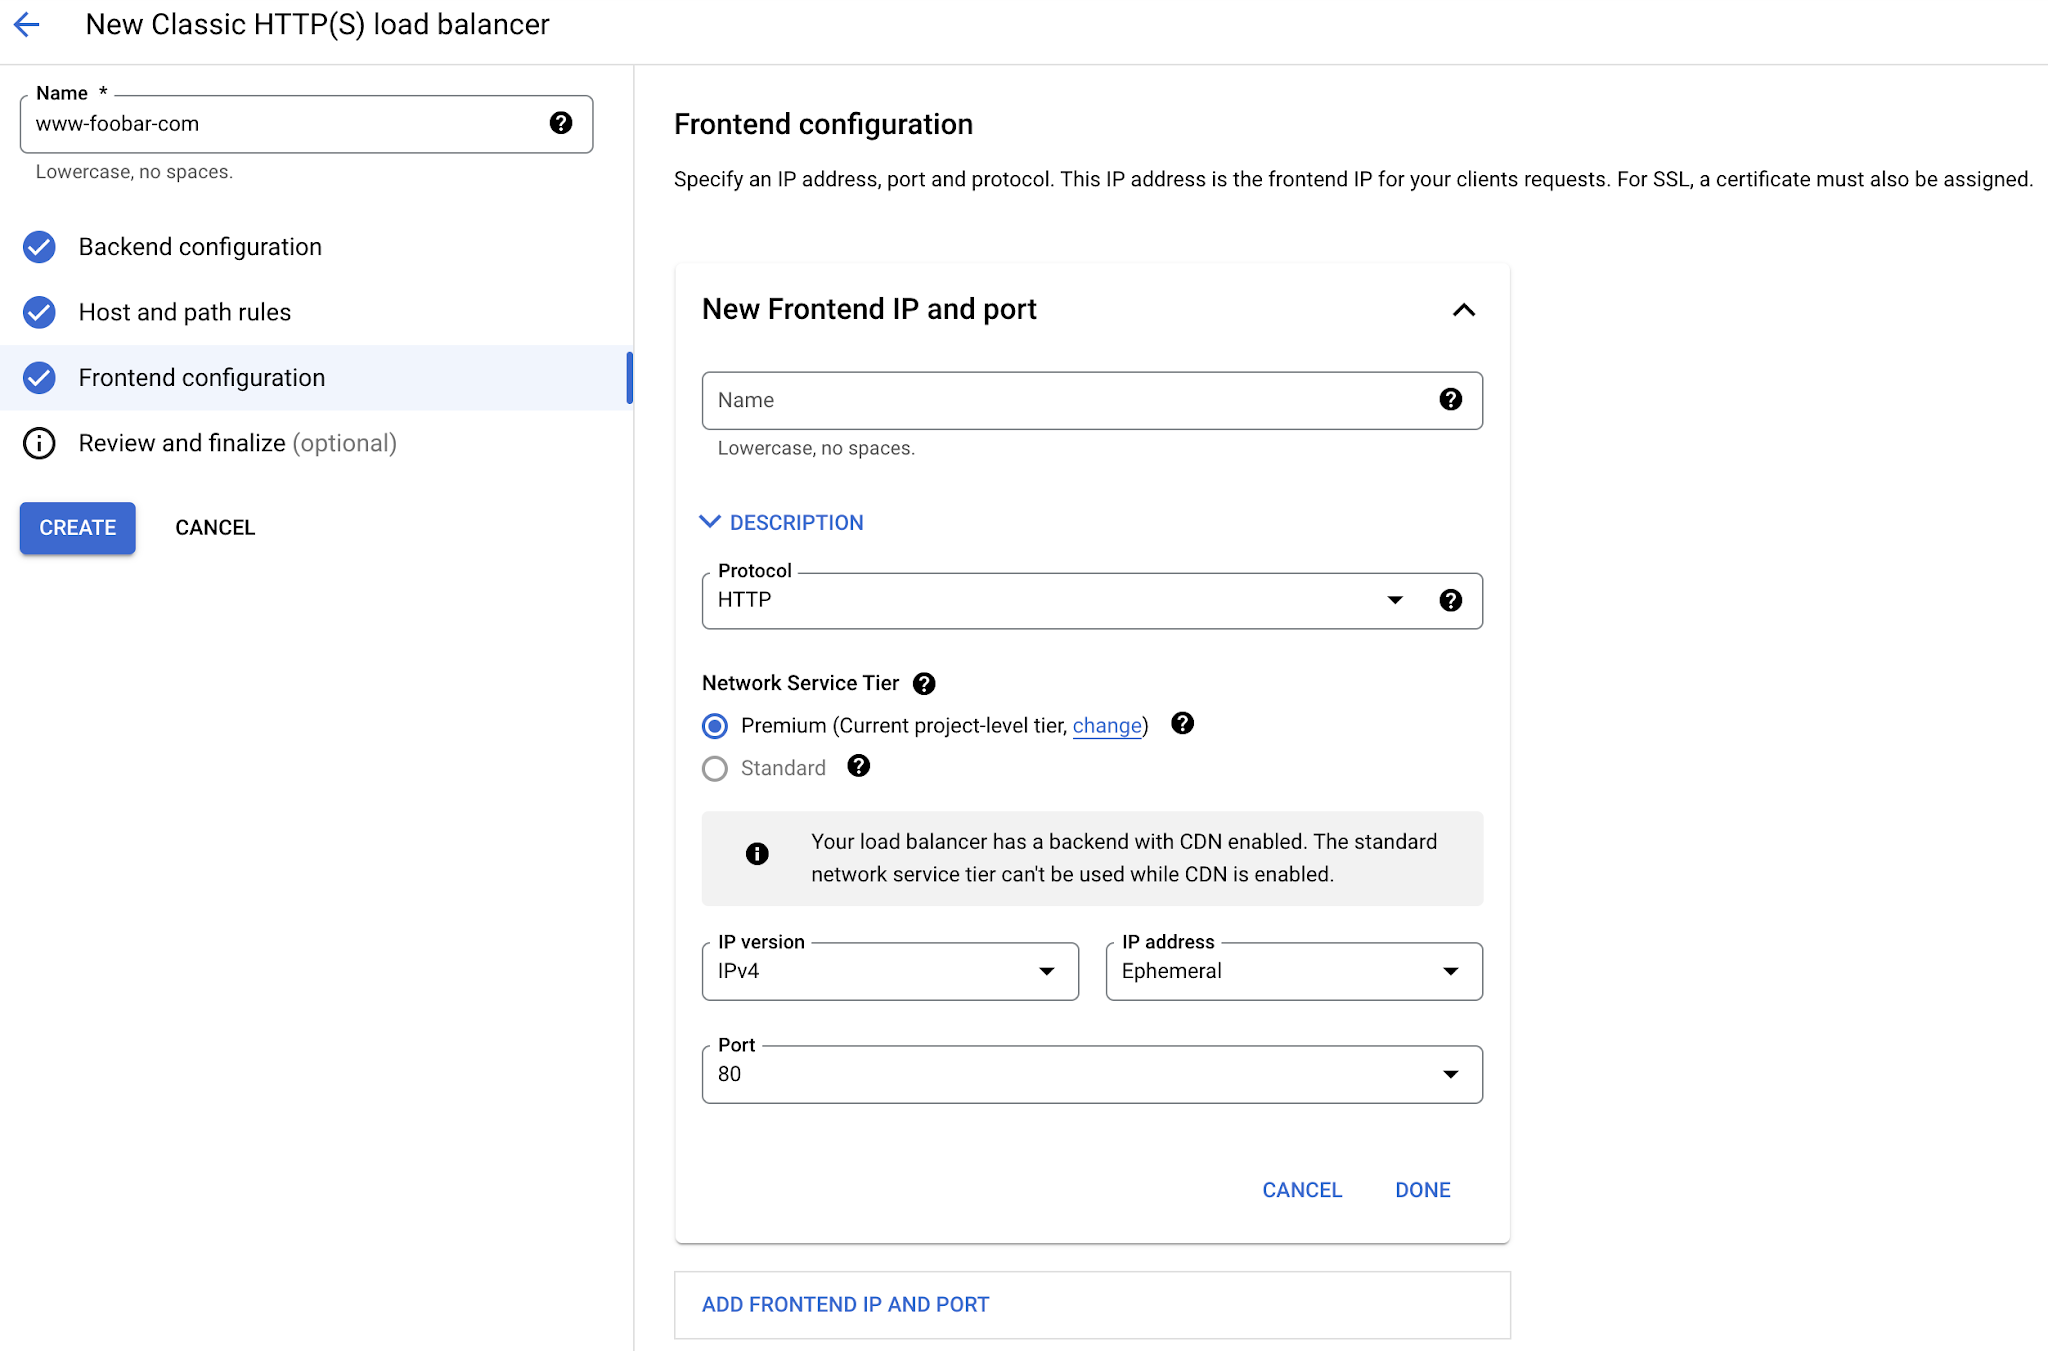Go to Host and path rules step
This screenshot has width=2048, height=1351.
[x=185, y=313]
